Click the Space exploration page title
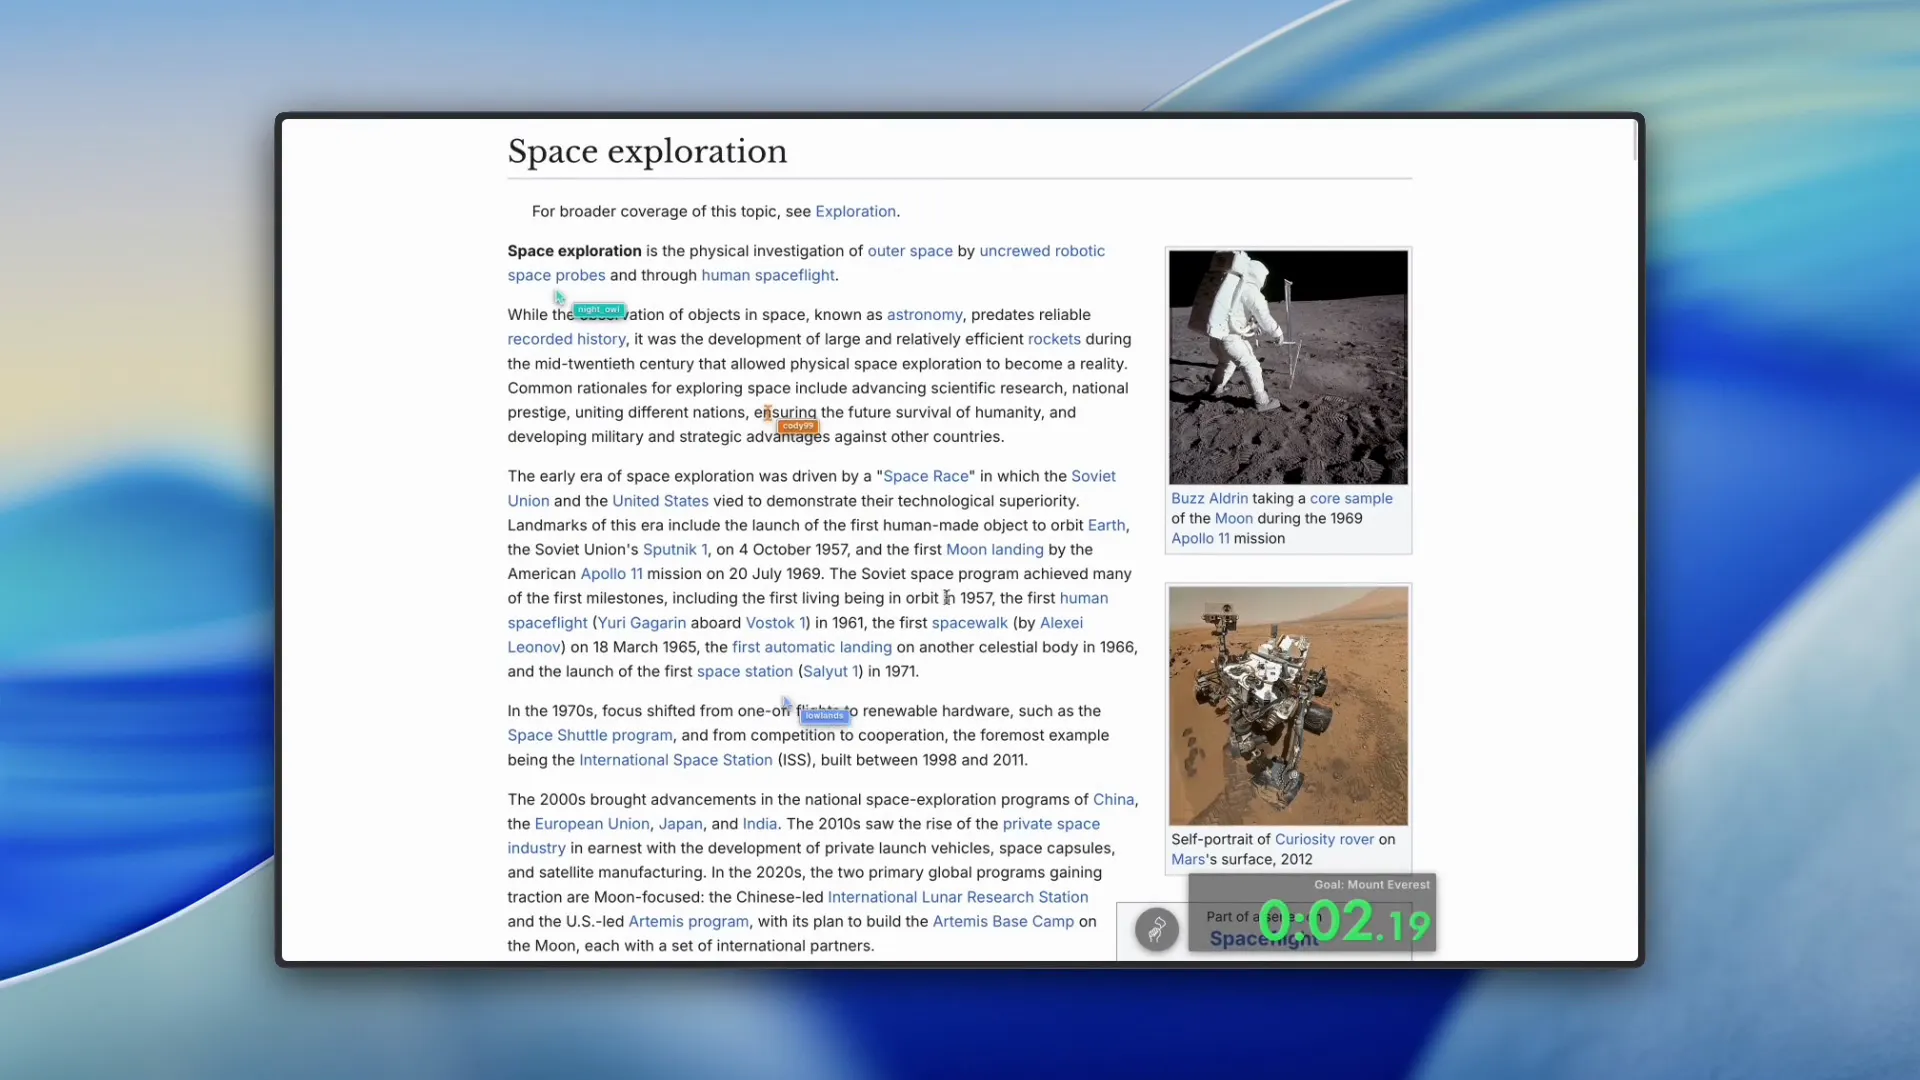This screenshot has width=1920, height=1080. pos(647,151)
